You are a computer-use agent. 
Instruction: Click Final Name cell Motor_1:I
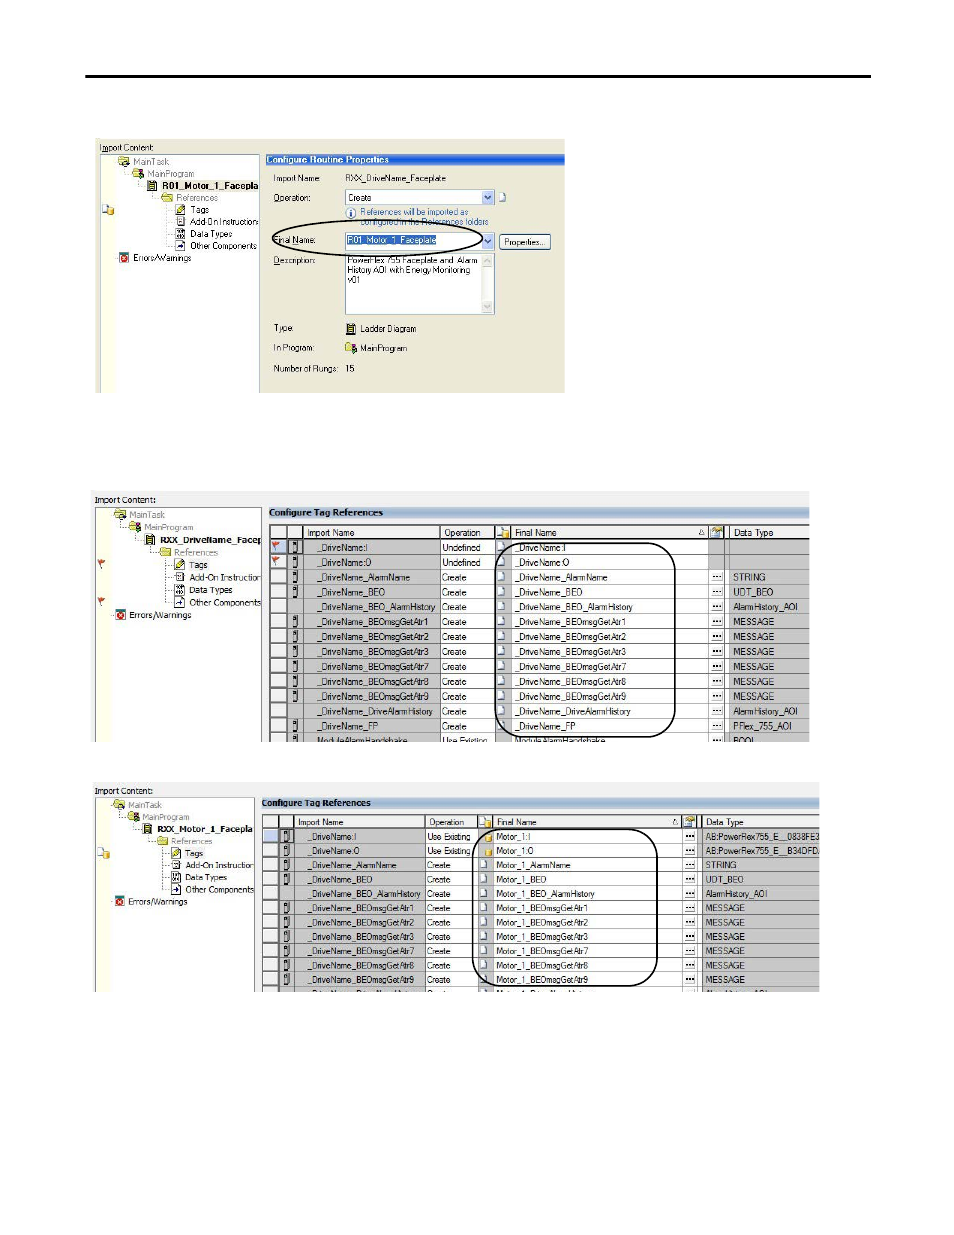(x=587, y=837)
